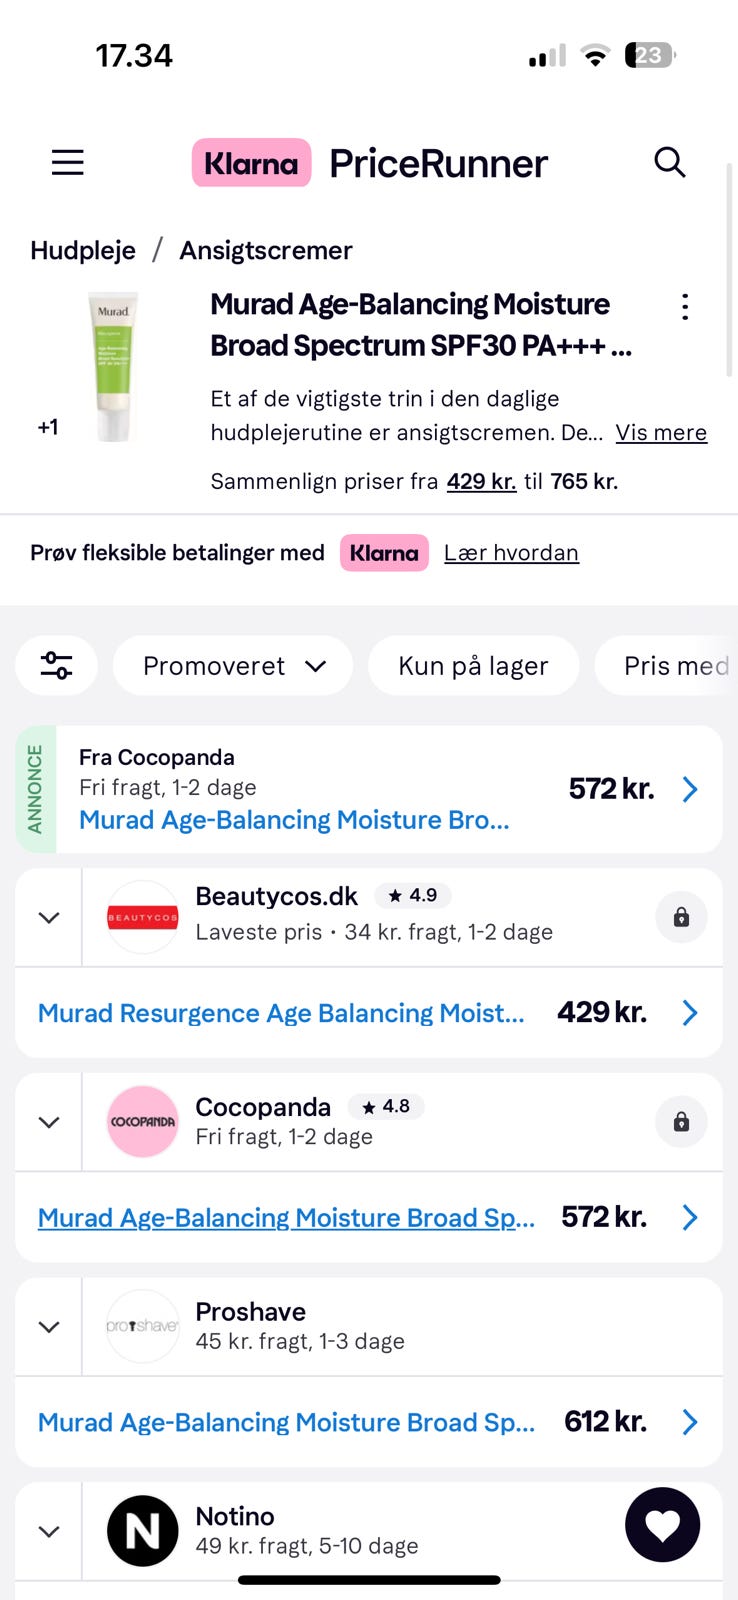Open product options three-dot menu

pos(685,307)
